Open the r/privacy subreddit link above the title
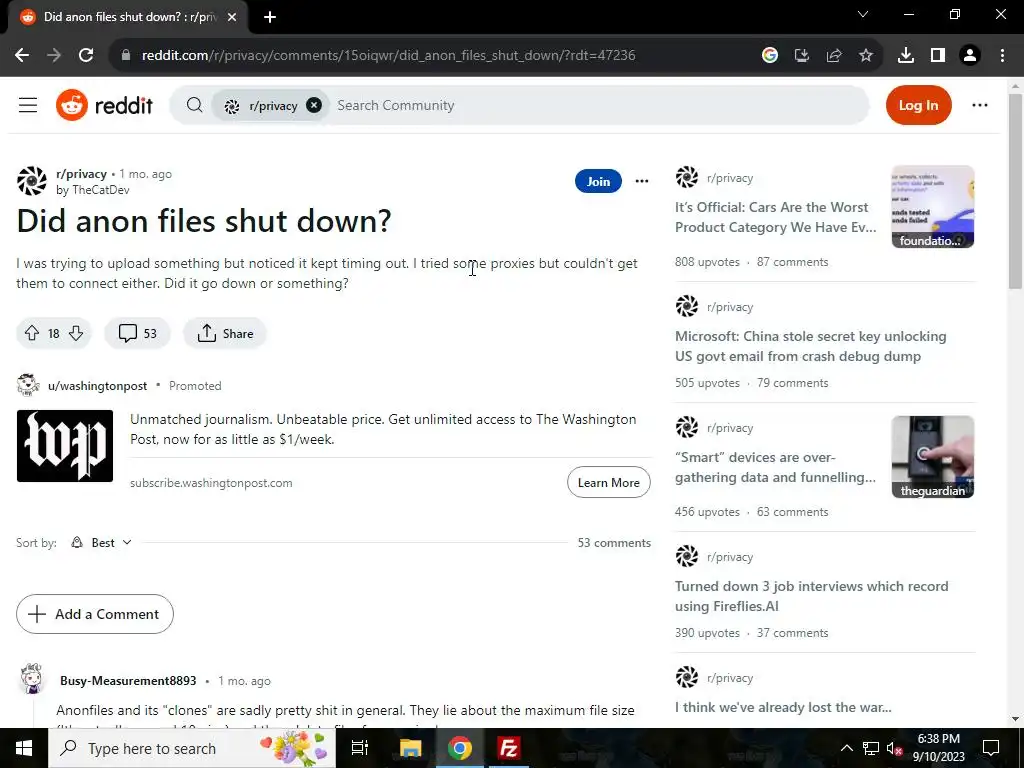The width and height of the screenshot is (1024, 768). (x=81, y=174)
